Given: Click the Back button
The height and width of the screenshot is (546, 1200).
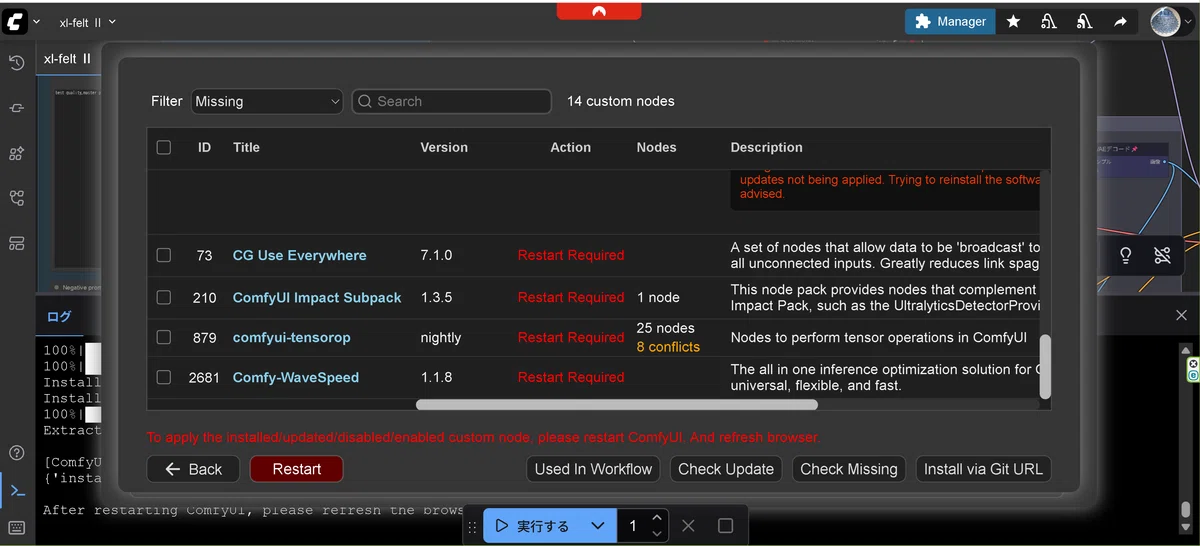Looking at the screenshot, I should click(193, 469).
